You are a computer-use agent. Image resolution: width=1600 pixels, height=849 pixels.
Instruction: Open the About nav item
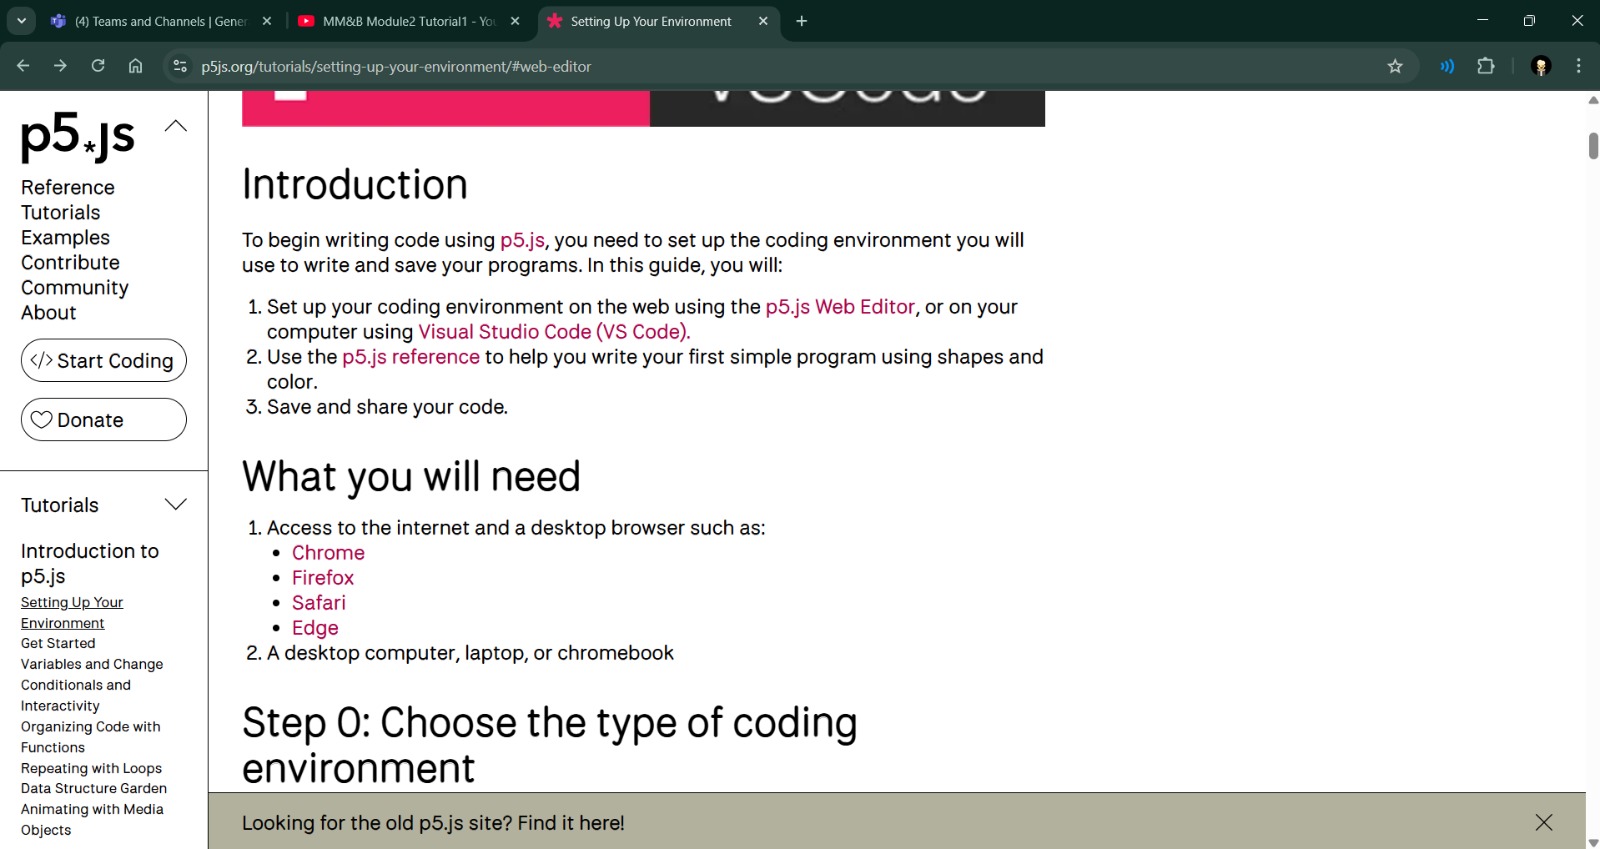49,312
